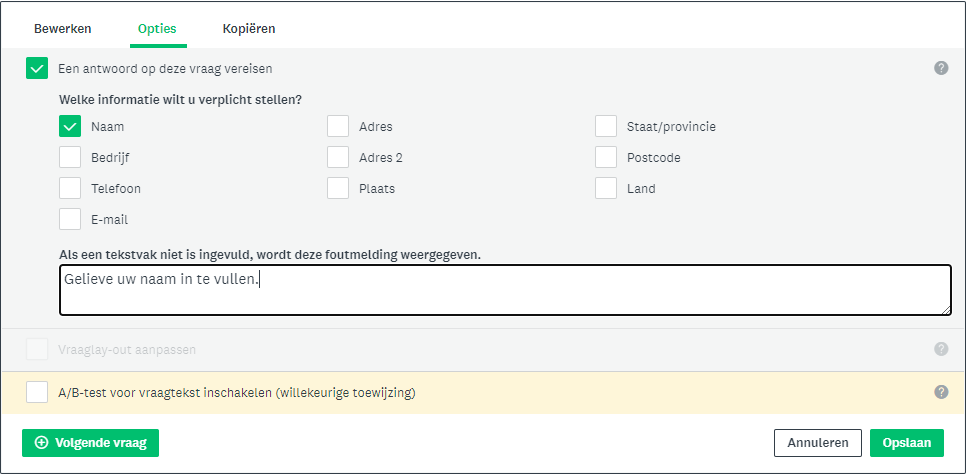Check the E-mail checkbox
969x474 pixels.
pos(70,219)
